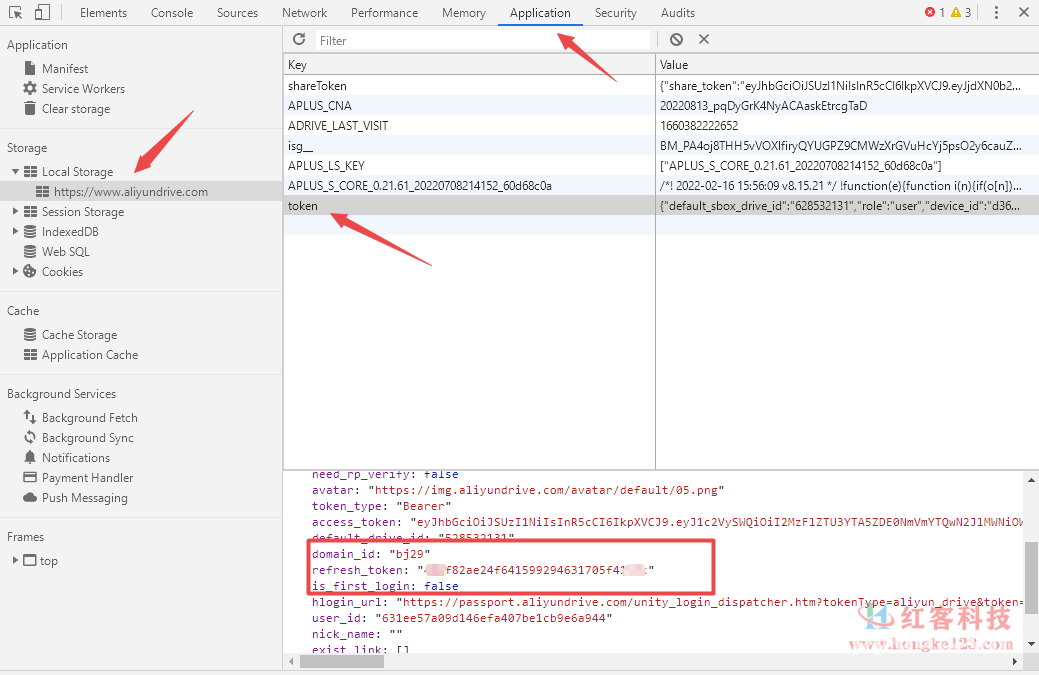Click the top frame window icon

click(x=30, y=560)
